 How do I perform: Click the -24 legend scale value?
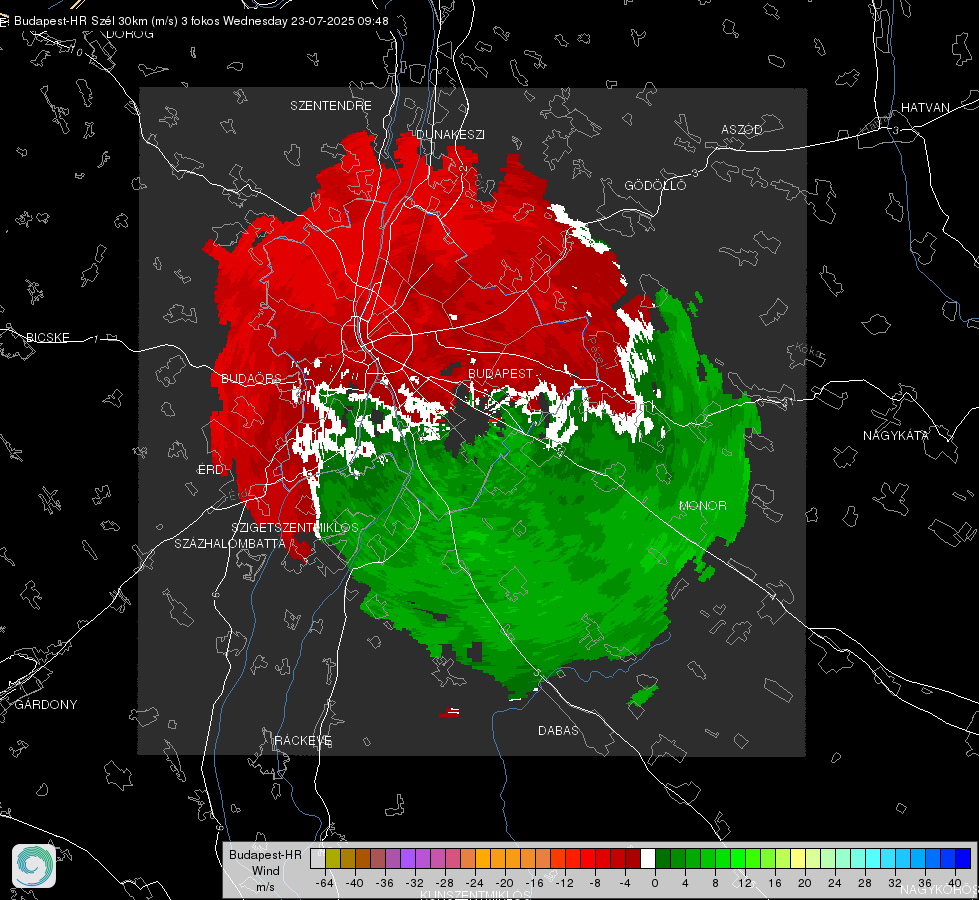tap(475, 883)
